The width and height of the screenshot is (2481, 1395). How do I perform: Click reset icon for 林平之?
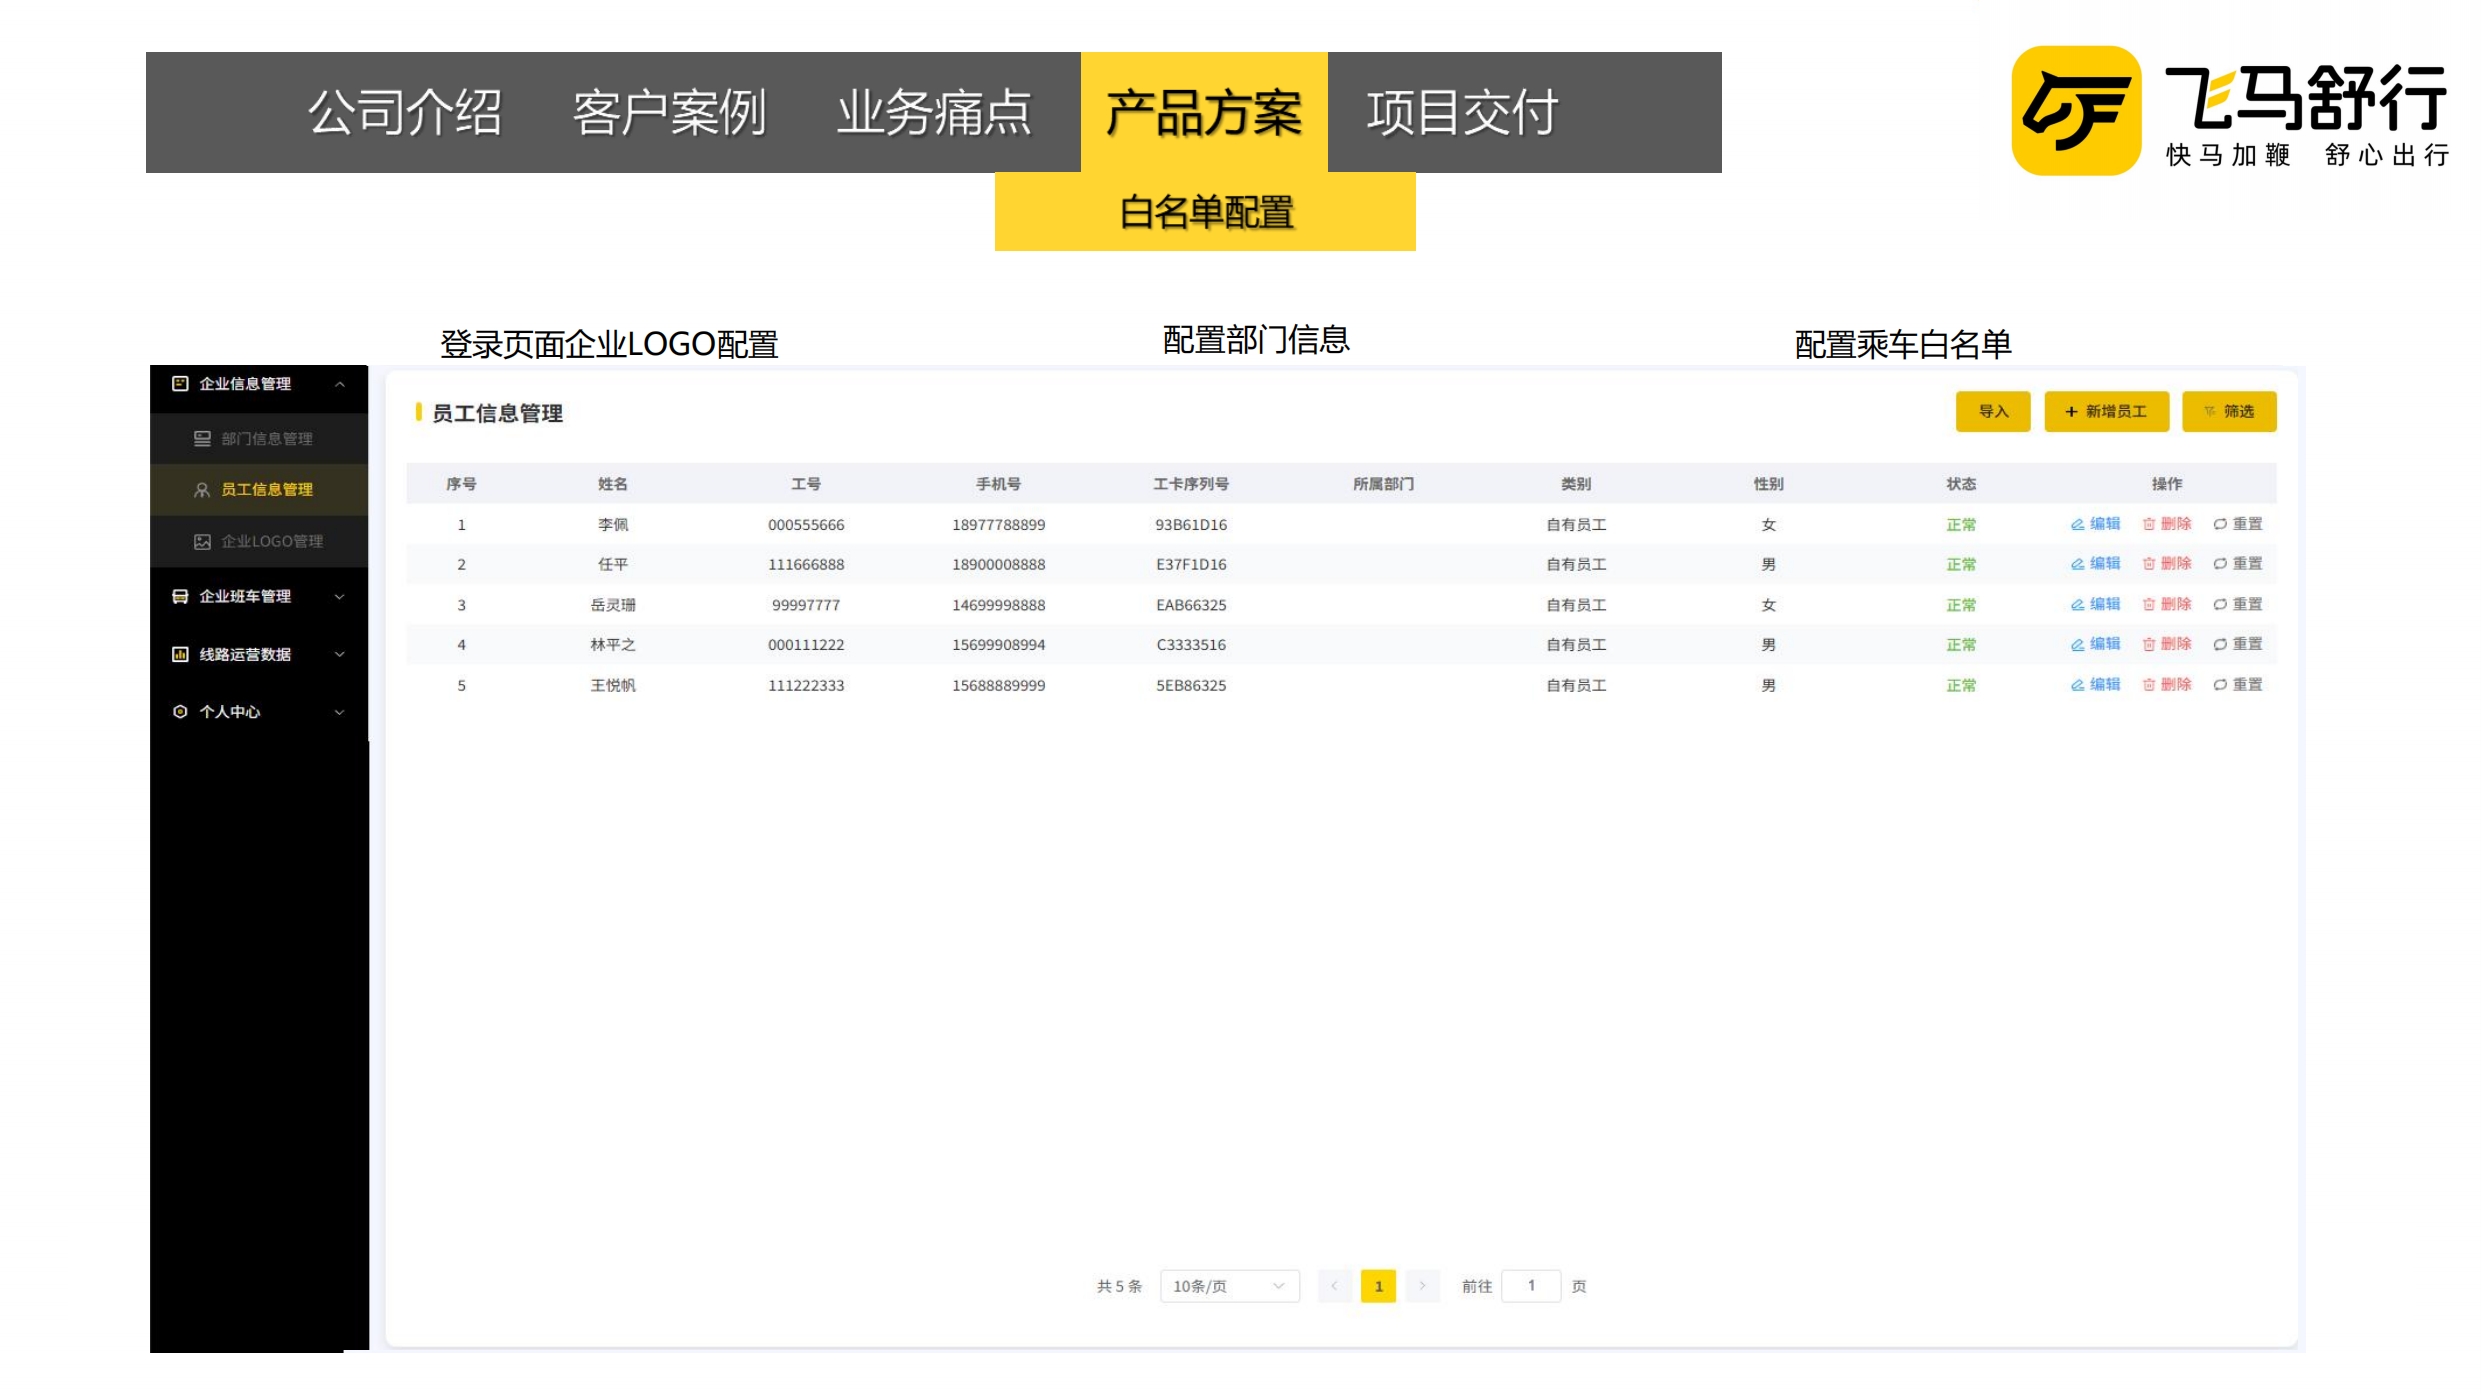point(2220,645)
